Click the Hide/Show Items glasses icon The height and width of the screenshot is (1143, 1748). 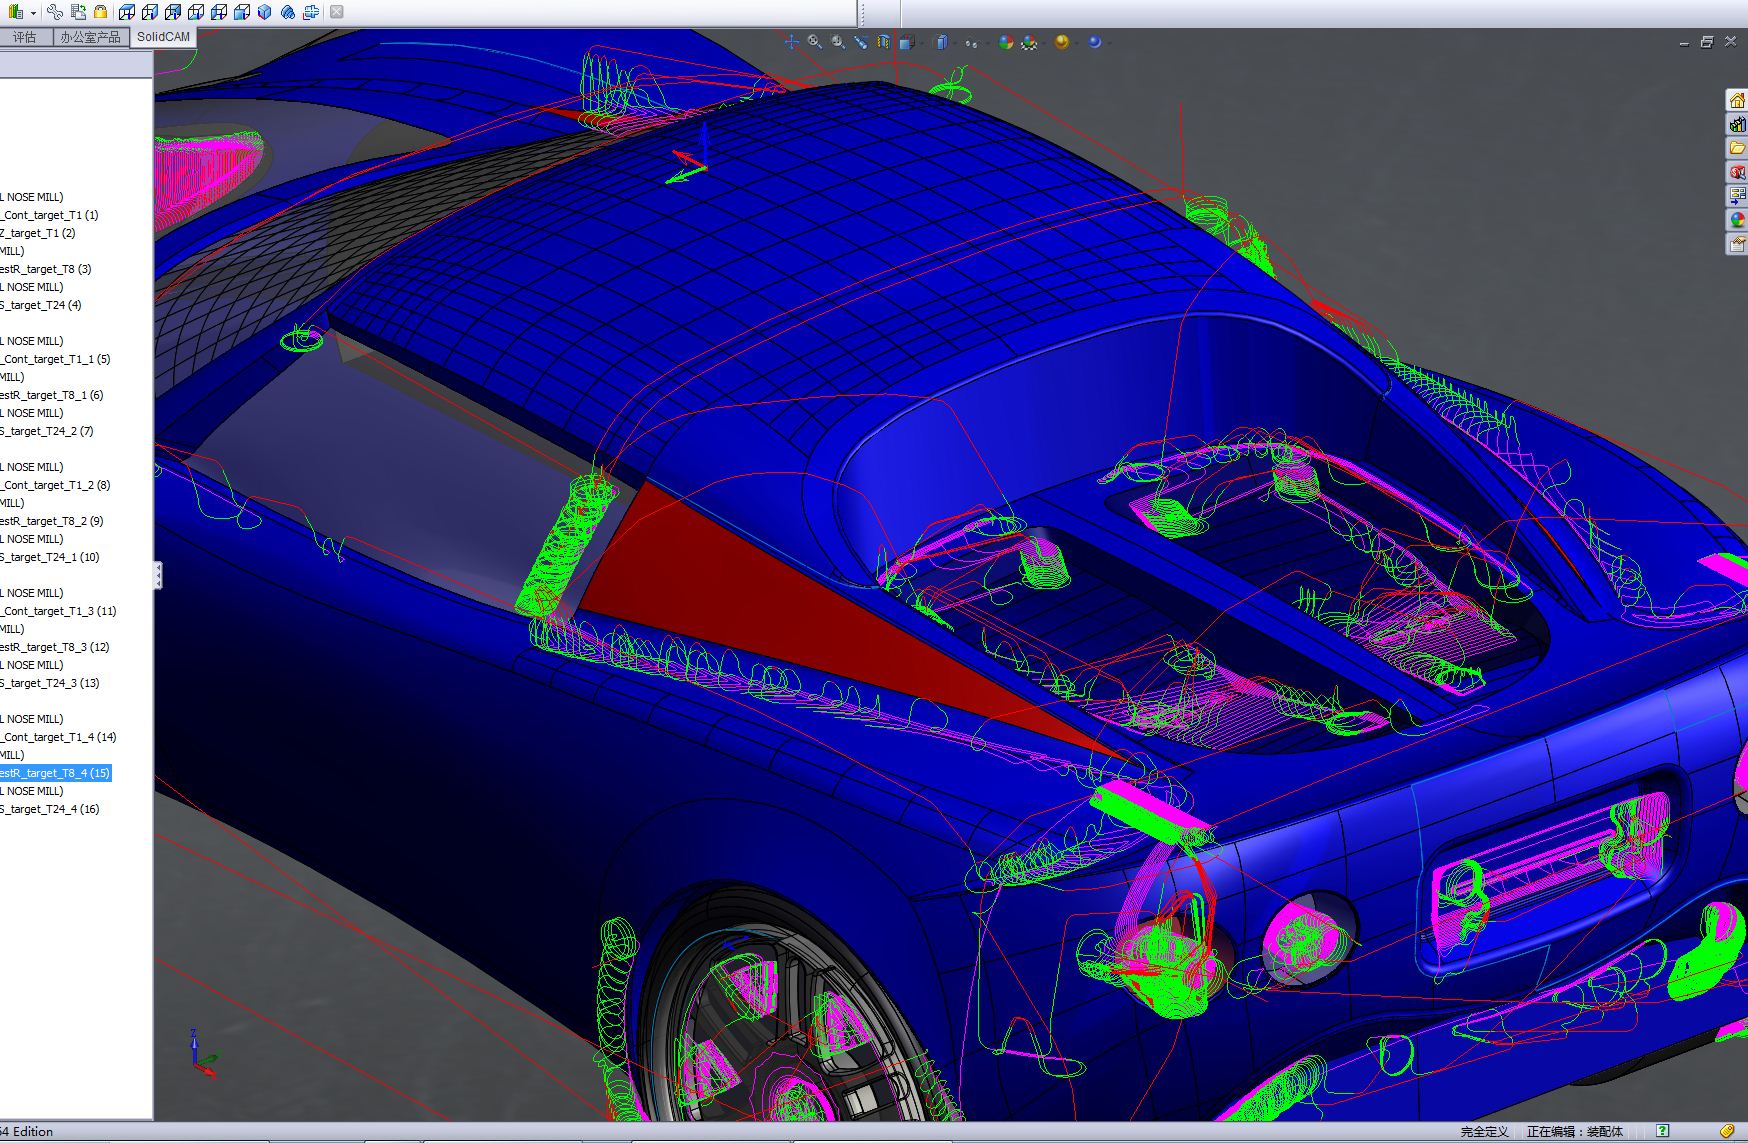971,43
